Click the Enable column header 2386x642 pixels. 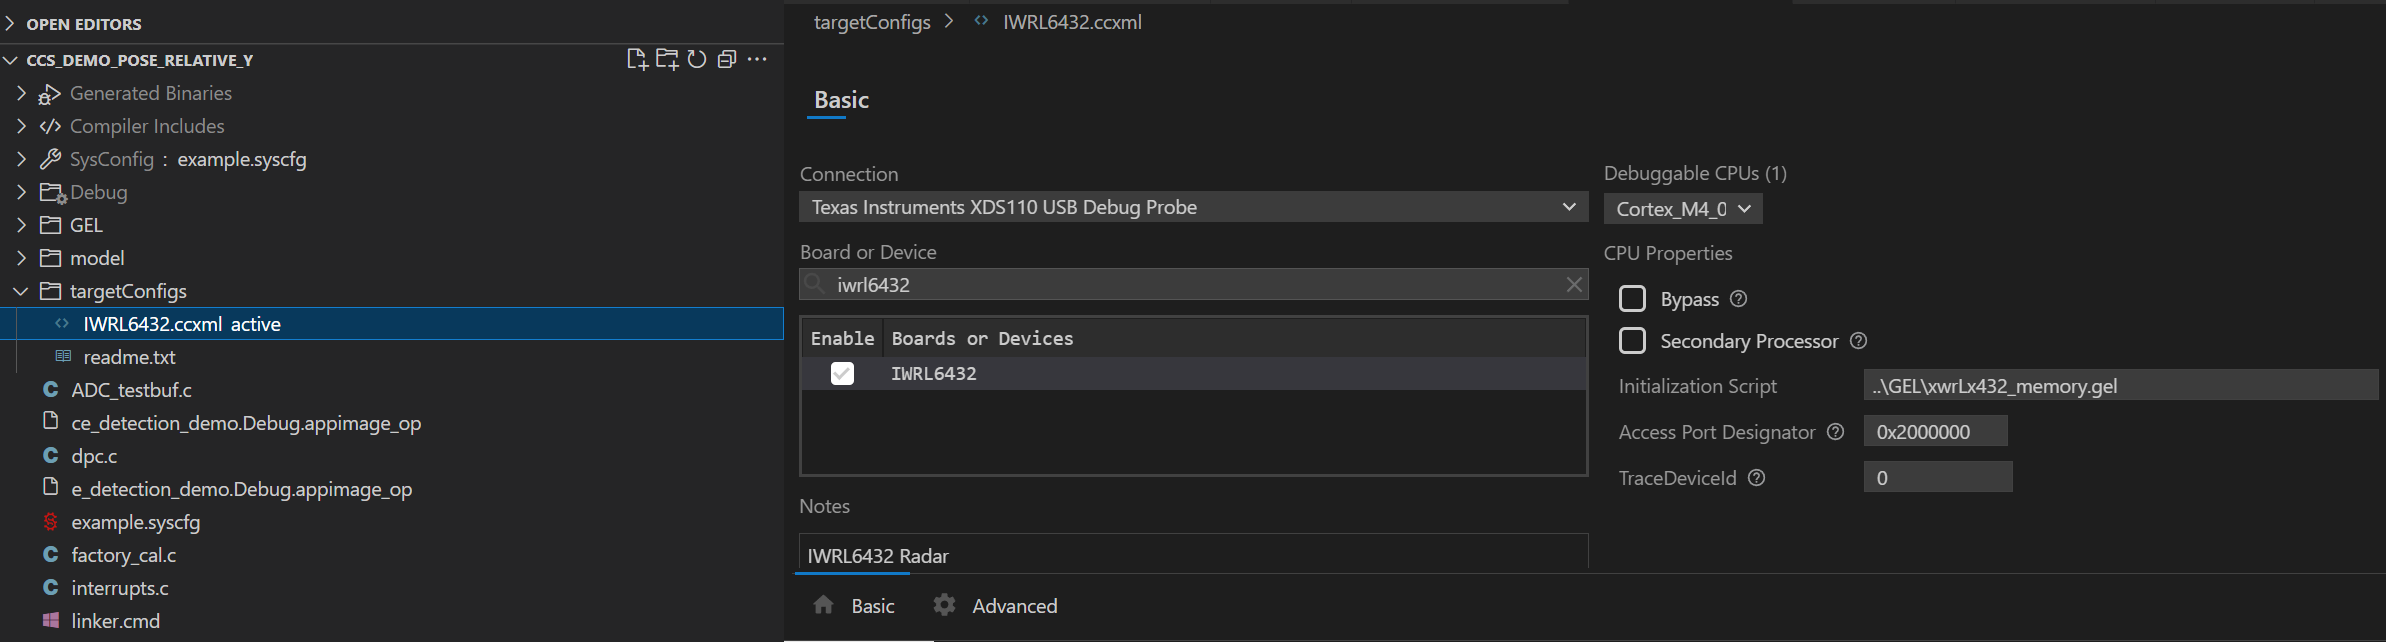point(842,338)
